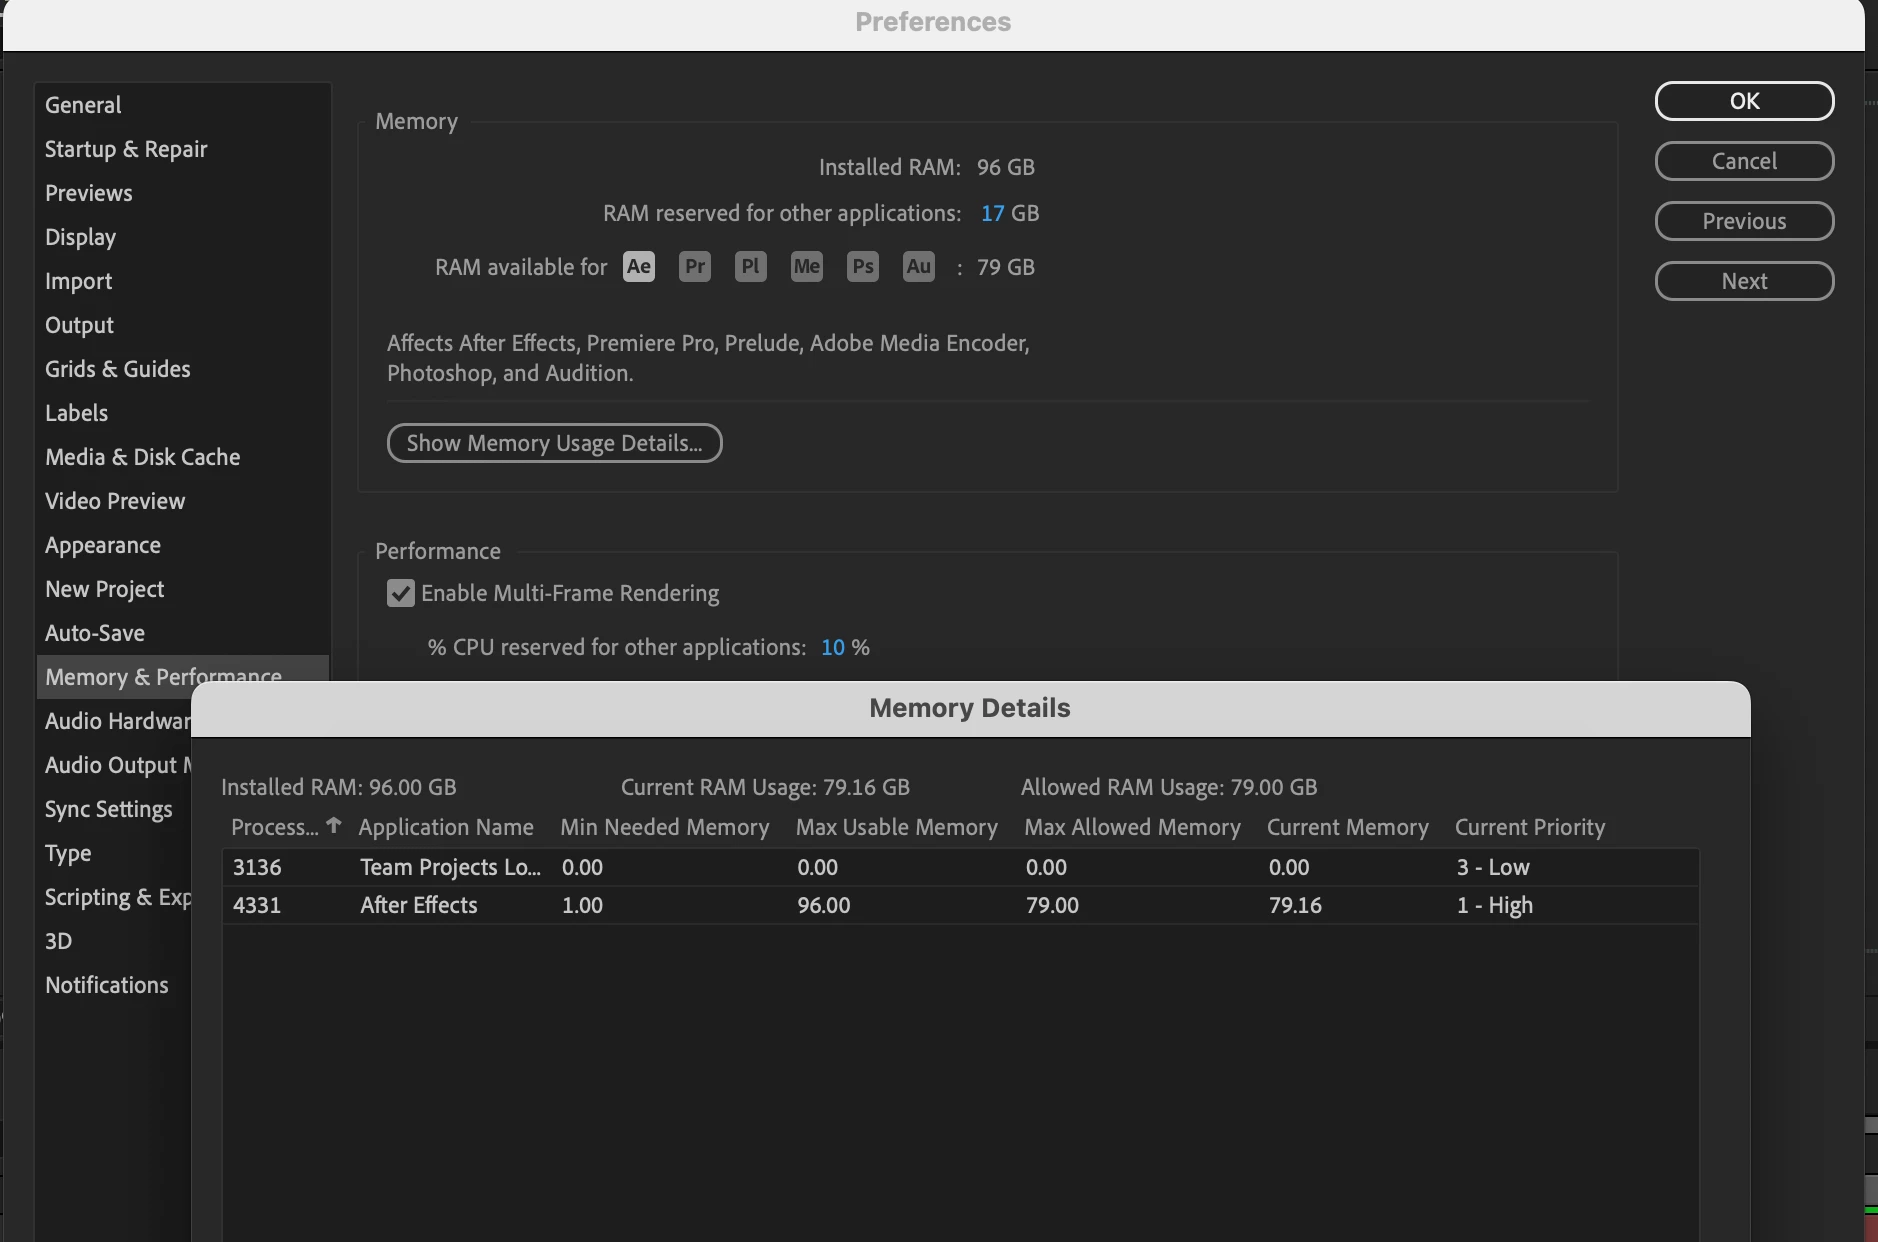
Task: Click the '1 - High' priority cell
Action: coord(1494,905)
